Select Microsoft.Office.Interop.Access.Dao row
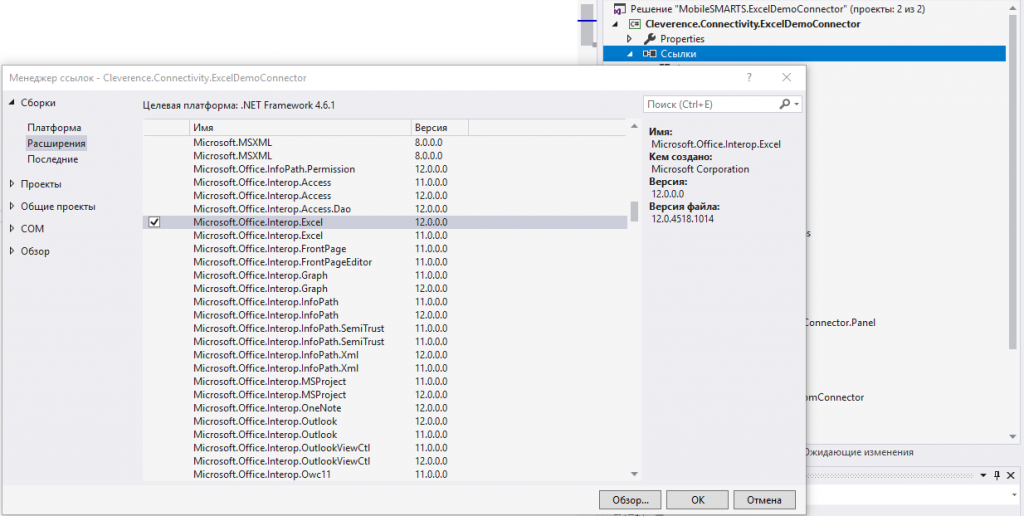1024x516 pixels. pos(385,209)
